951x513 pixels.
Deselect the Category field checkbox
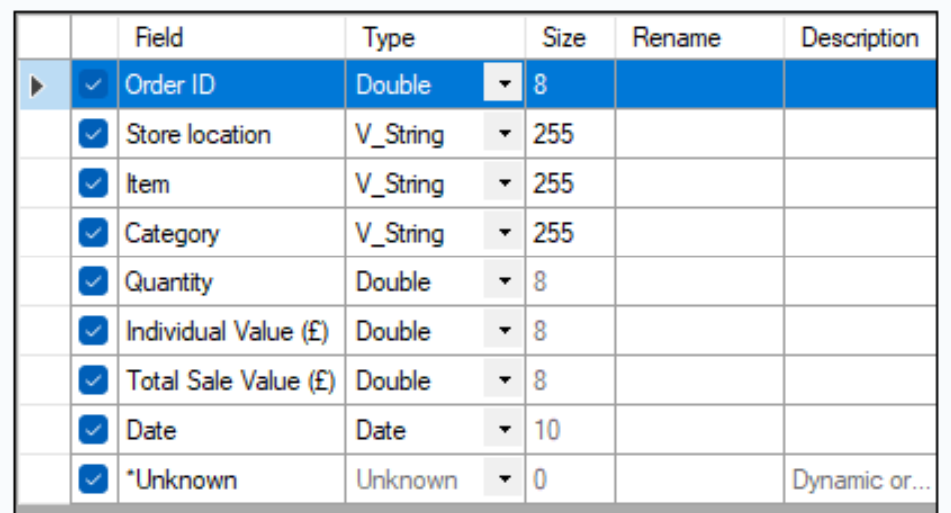coord(93,233)
